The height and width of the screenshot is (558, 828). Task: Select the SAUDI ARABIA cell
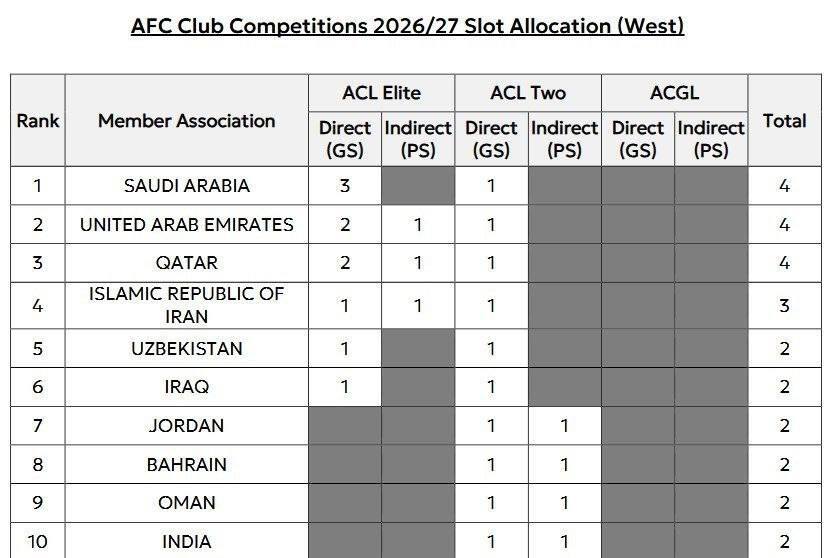pos(187,186)
